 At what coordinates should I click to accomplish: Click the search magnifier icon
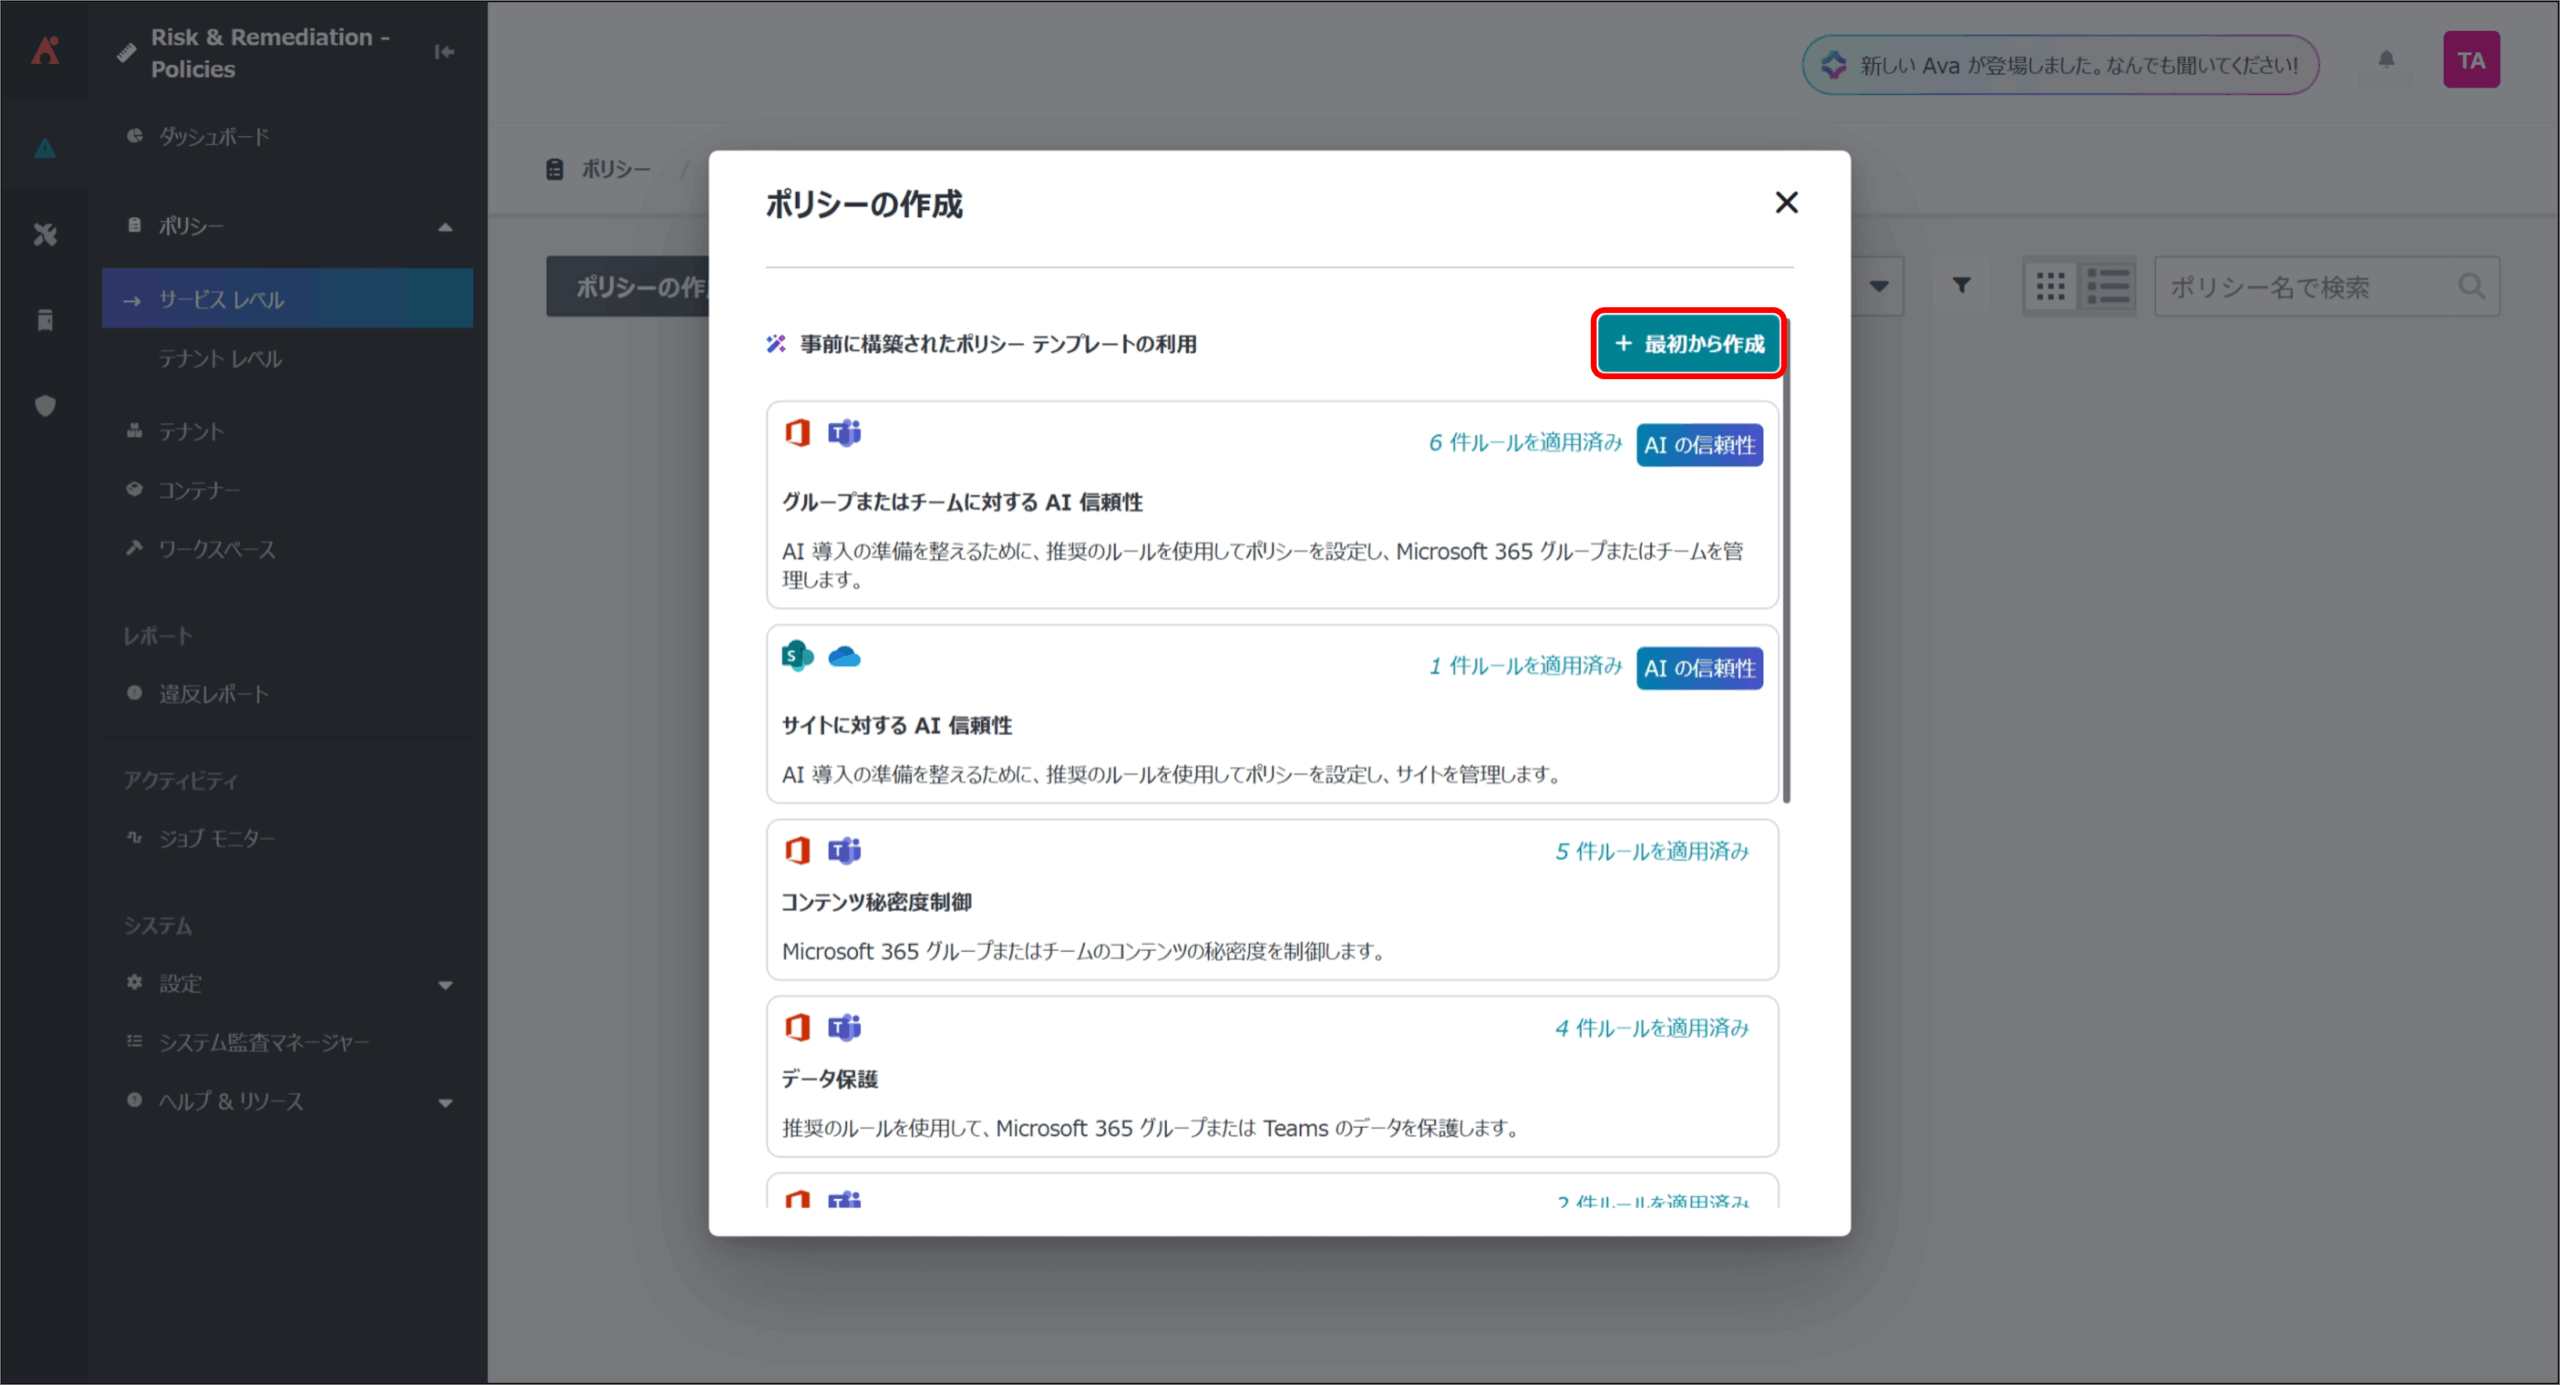tap(2471, 287)
